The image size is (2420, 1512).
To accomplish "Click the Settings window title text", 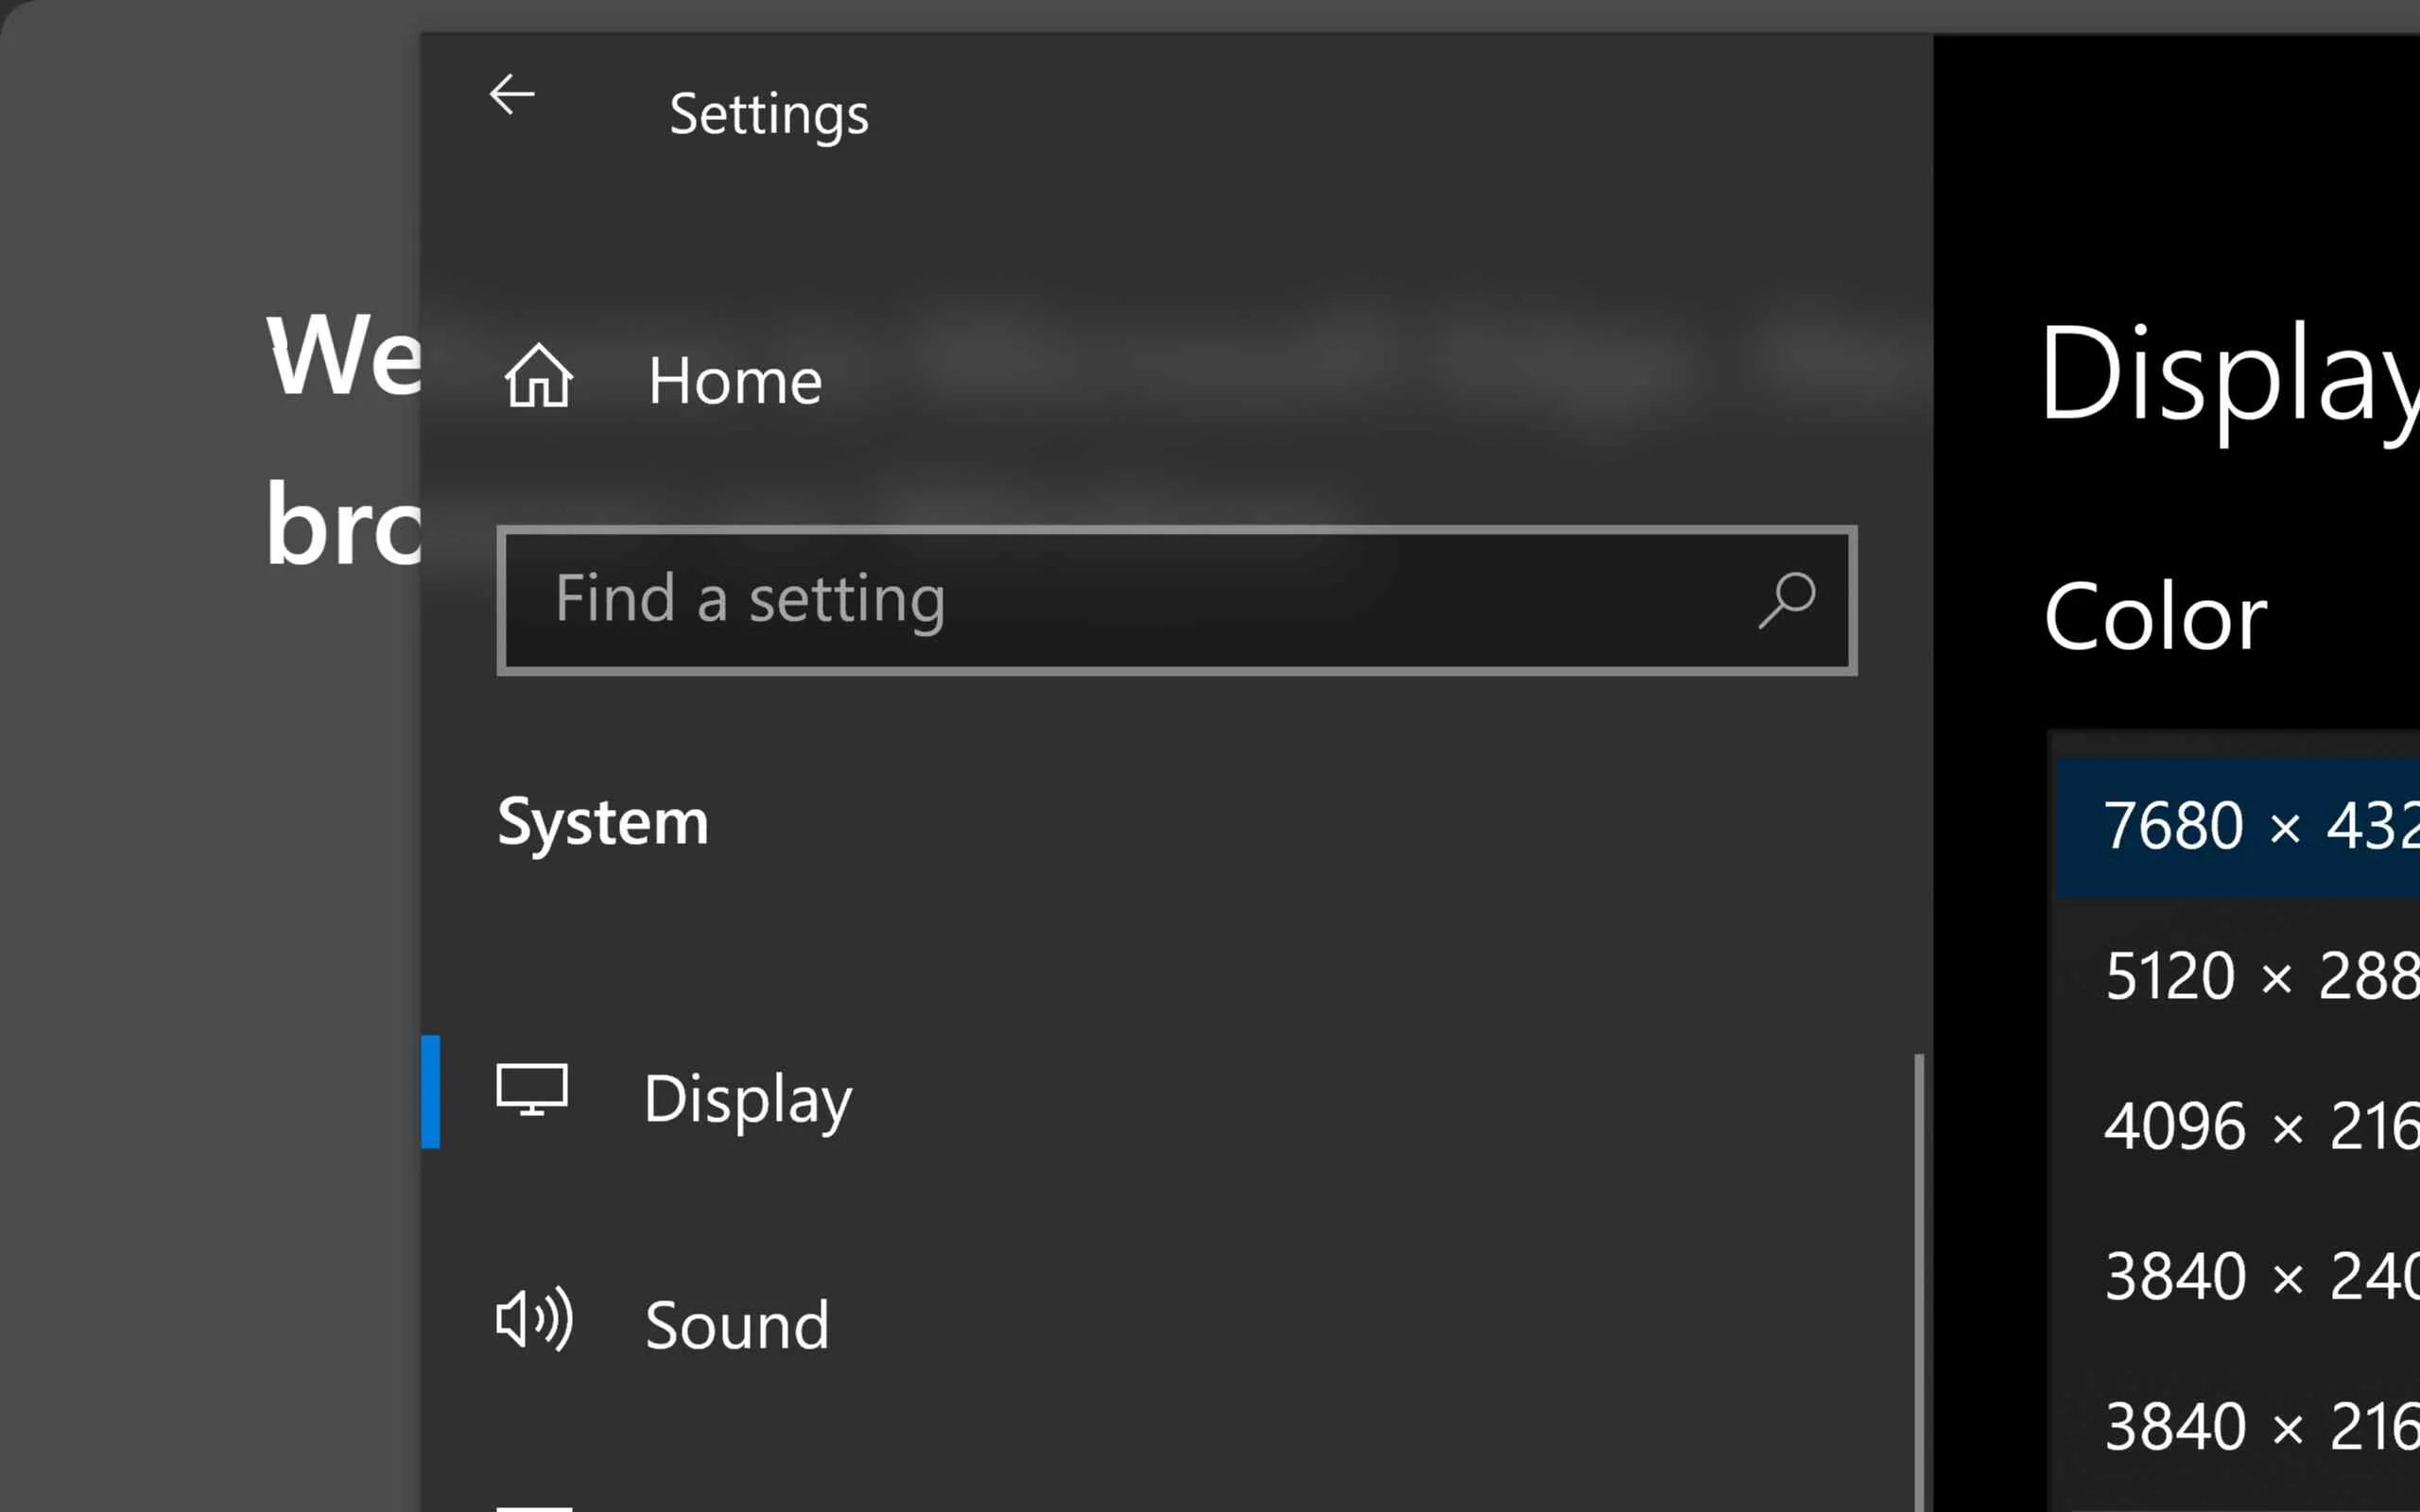I will coord(768,114).
